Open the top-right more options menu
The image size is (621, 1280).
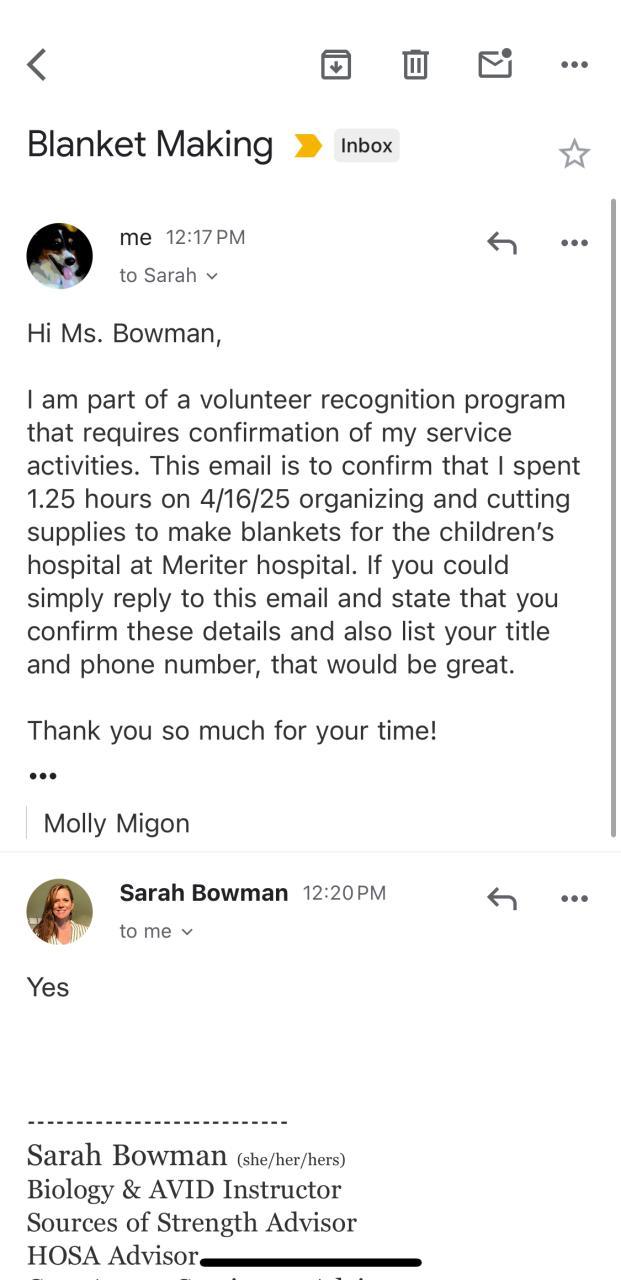pos(574,65)
